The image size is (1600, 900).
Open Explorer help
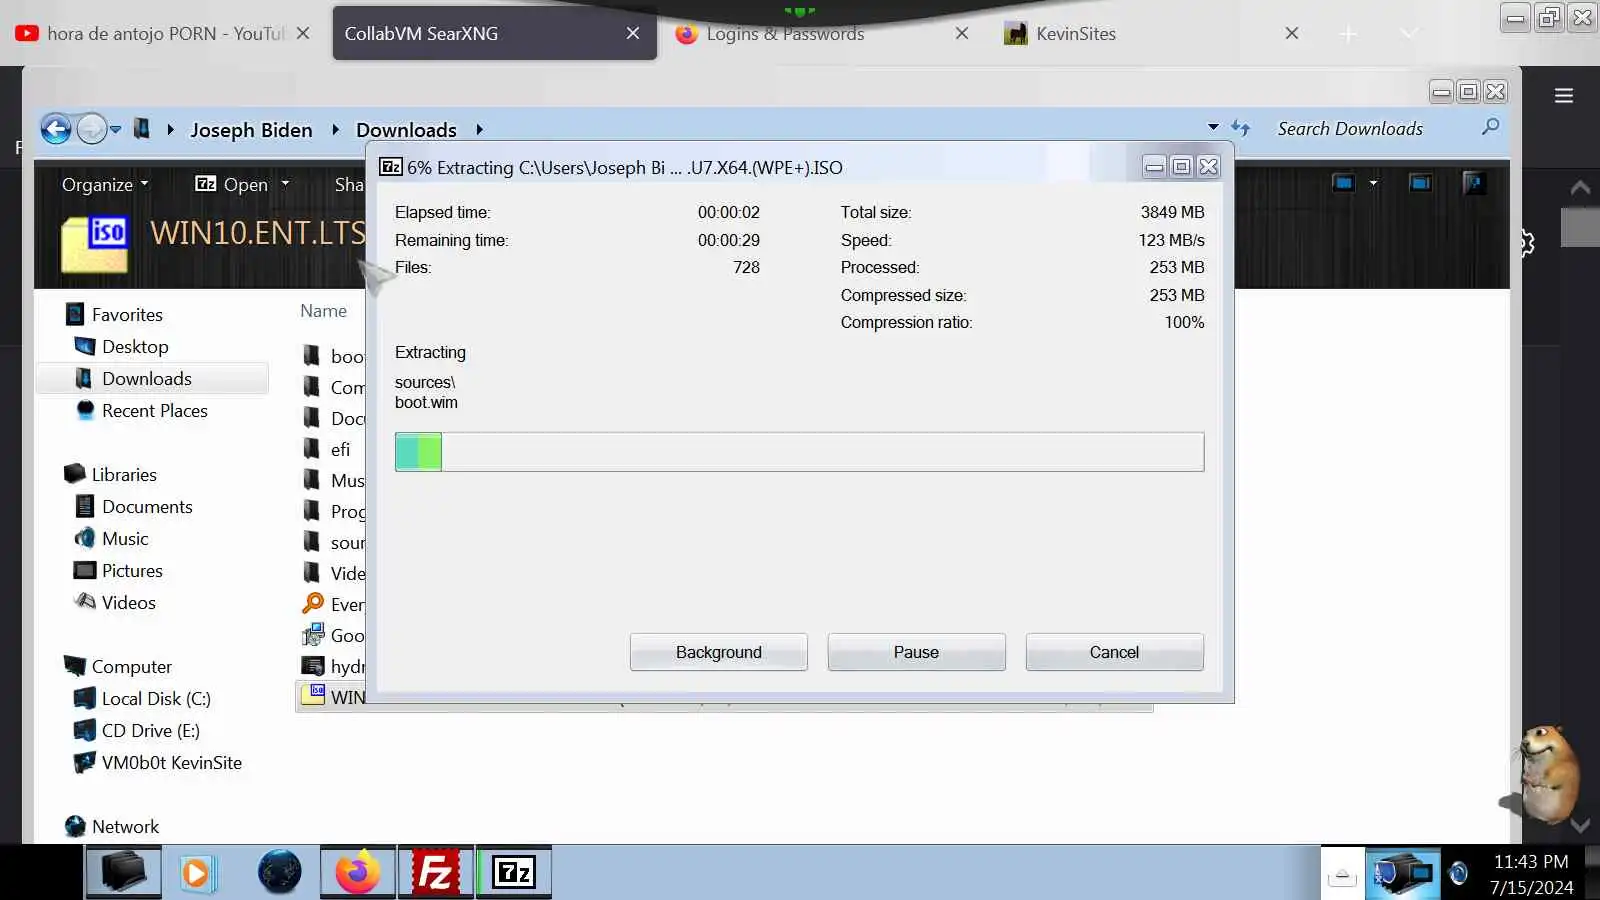[x=1473, y=183]
